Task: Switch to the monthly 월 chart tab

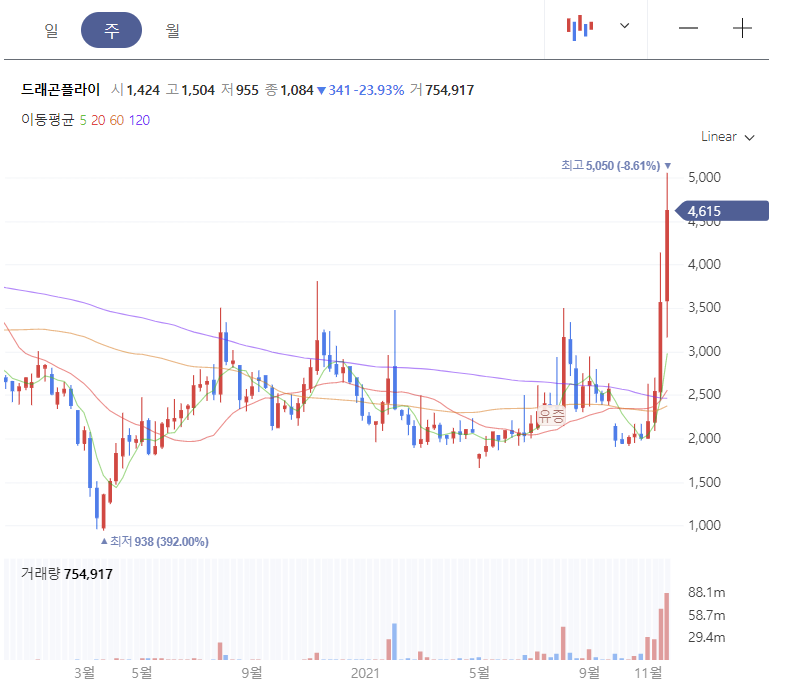Action: 172,31
